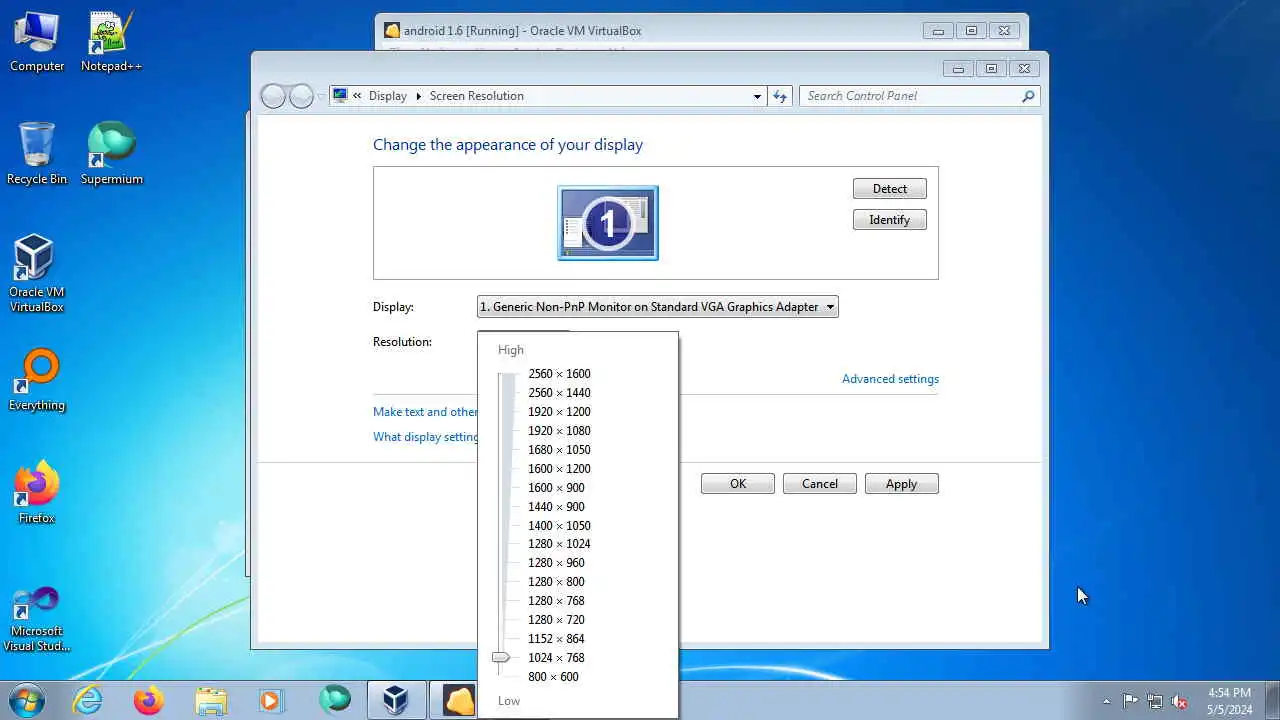1280x720 pixels.
Task: Switch to VirtualBox Manager taskbar button
Action: (396, 700)
